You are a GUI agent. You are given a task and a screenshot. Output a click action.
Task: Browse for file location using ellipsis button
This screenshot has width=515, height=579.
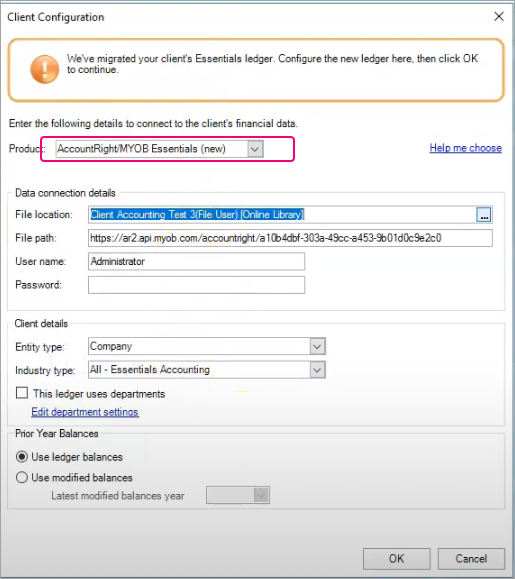pos(484,215)
